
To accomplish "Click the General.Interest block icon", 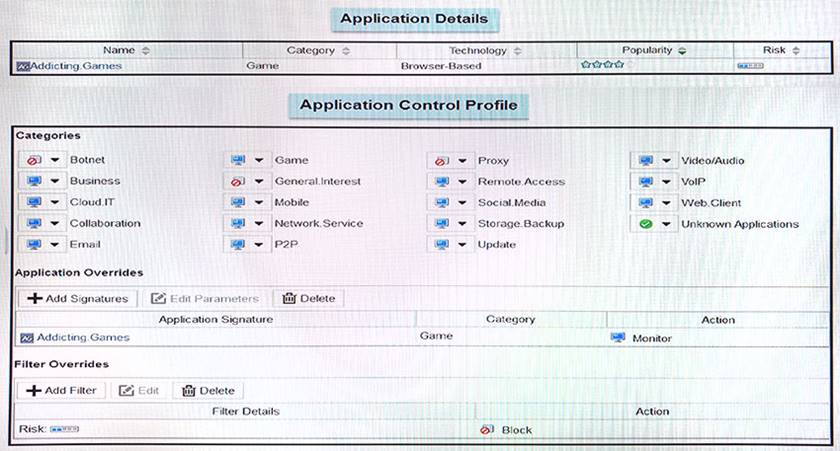I will pos(238,182).
